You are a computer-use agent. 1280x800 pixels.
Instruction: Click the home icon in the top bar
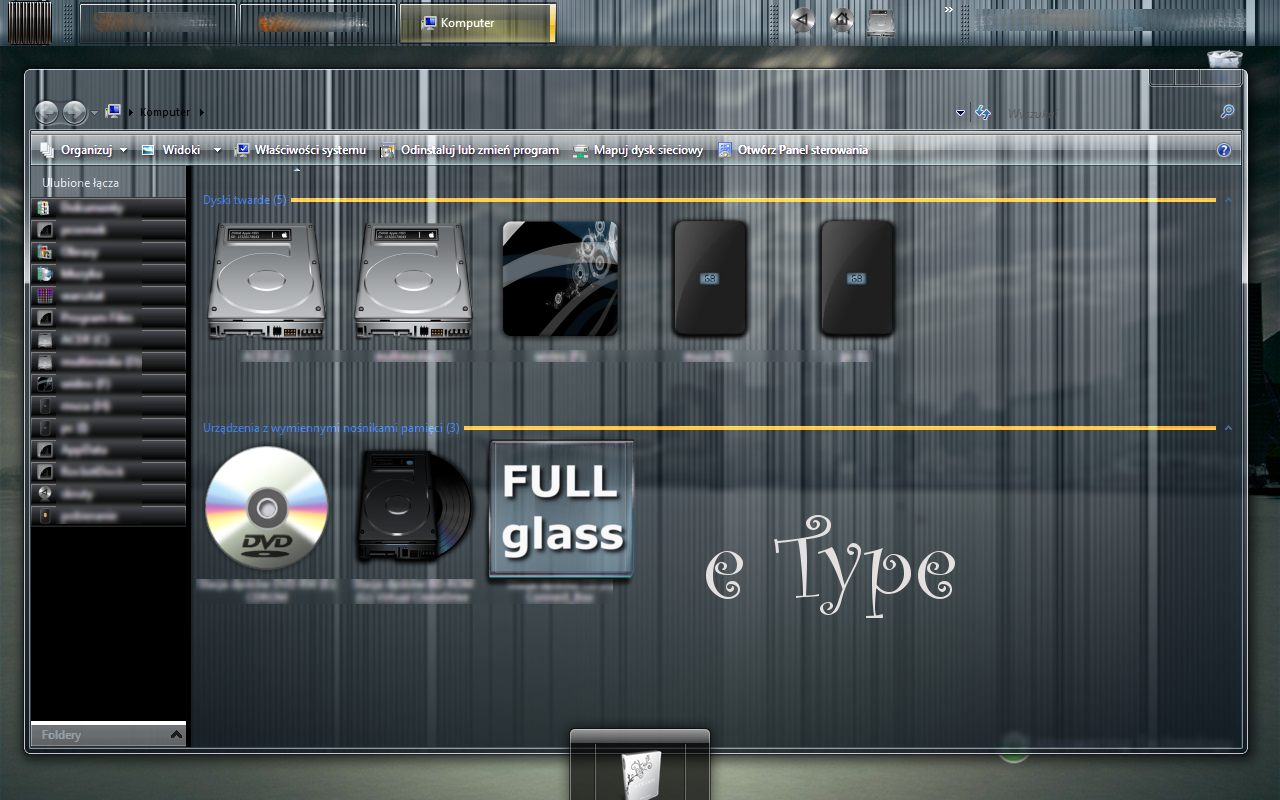pyautogui.click(x=842, y=19)
